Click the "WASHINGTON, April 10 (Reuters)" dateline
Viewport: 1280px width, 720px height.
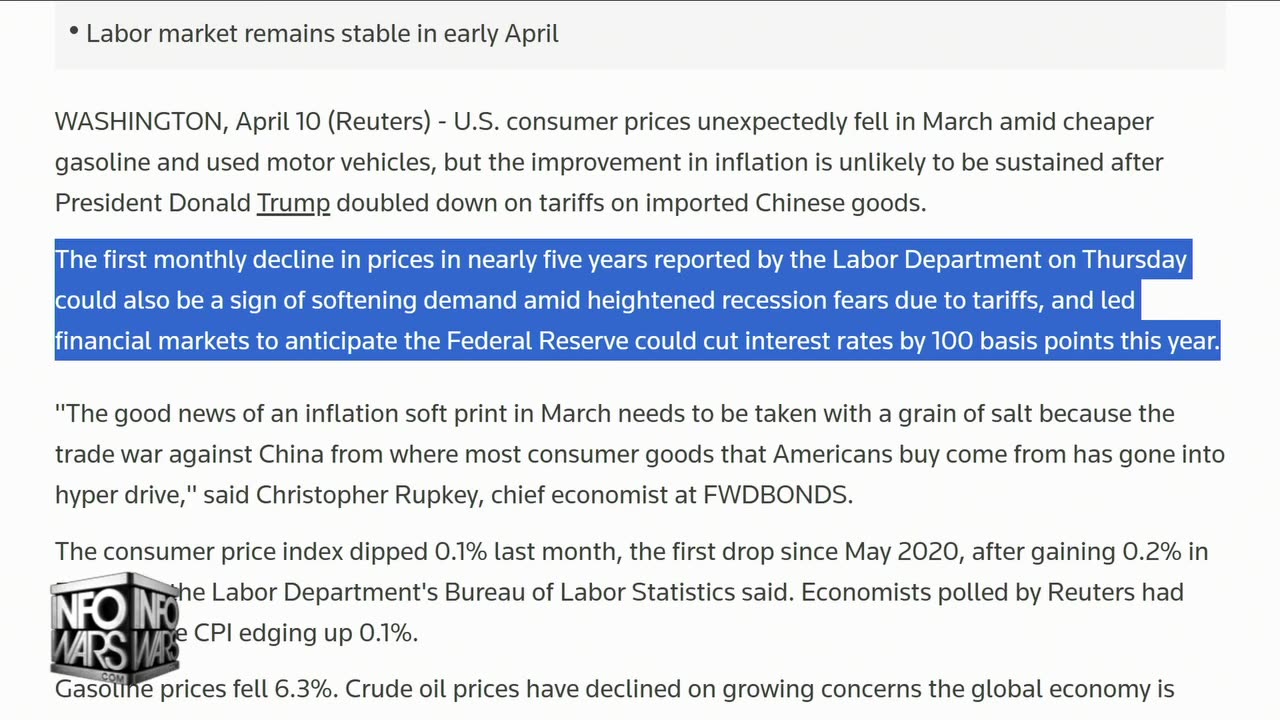click(242, 122)
